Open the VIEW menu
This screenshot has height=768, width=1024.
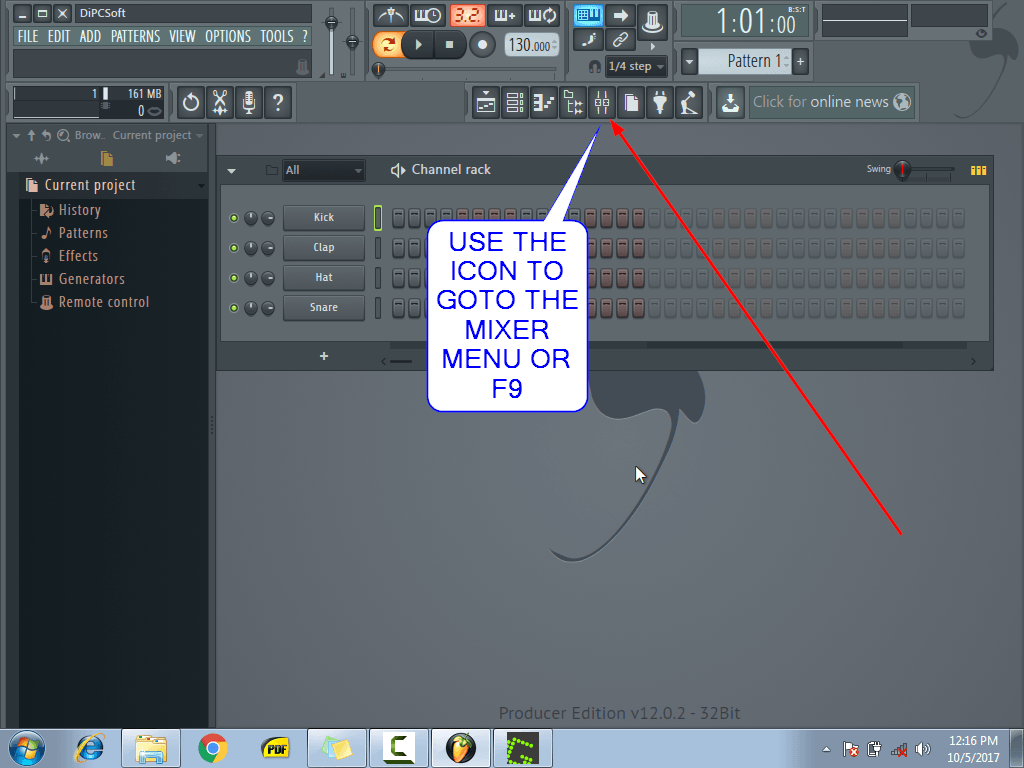pyautogui.click(x=182, y=37)
